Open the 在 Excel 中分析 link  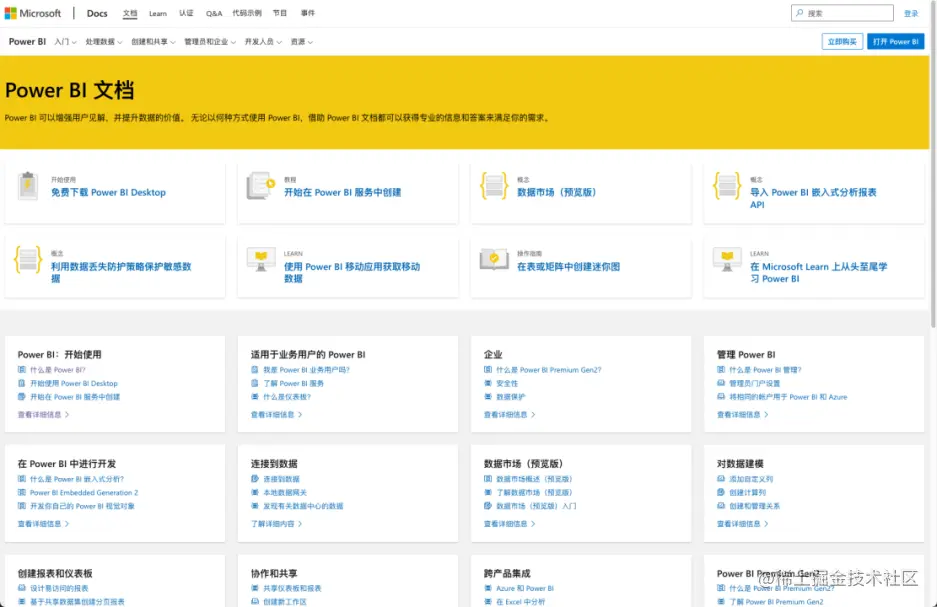[x=520, y=602]
